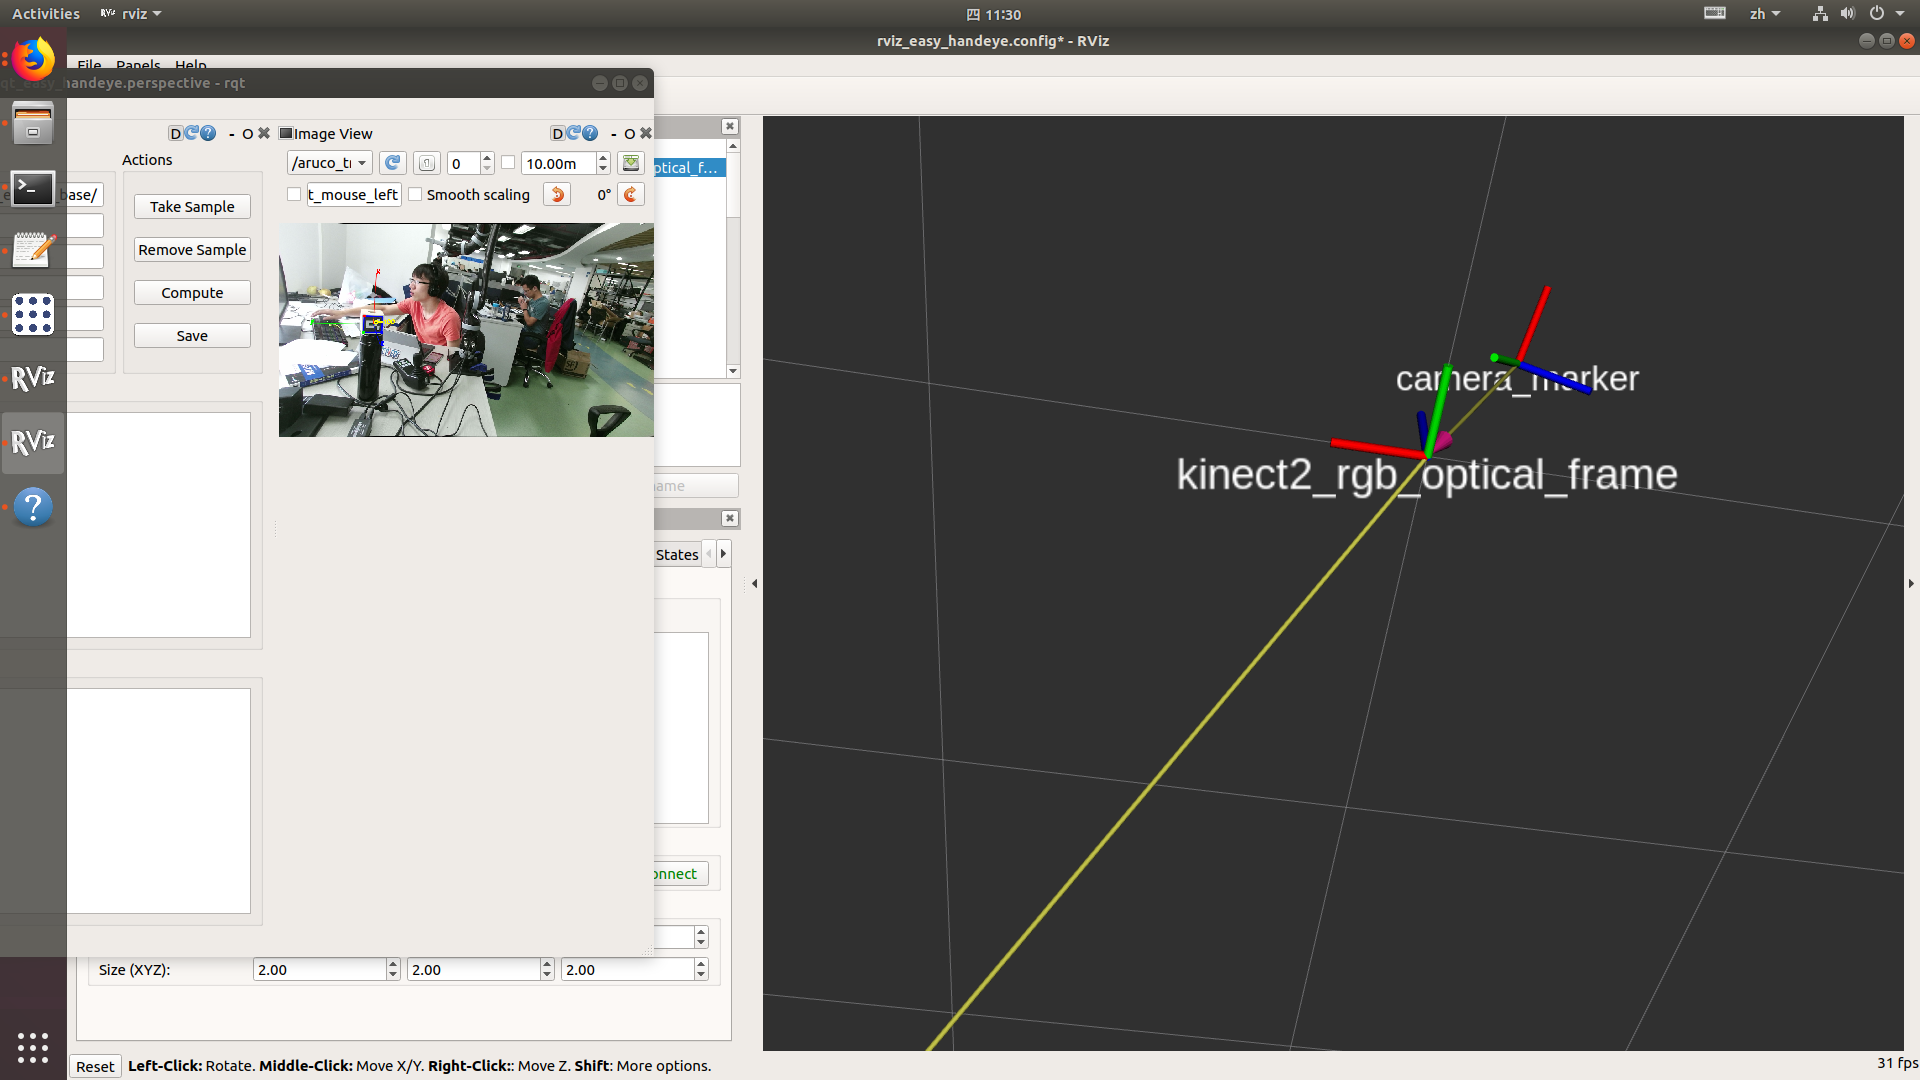Rotate the camera image counter-clockwise
This screenshot has width=1920, height=1080.
pyautogui.click(x=556, y=194)
